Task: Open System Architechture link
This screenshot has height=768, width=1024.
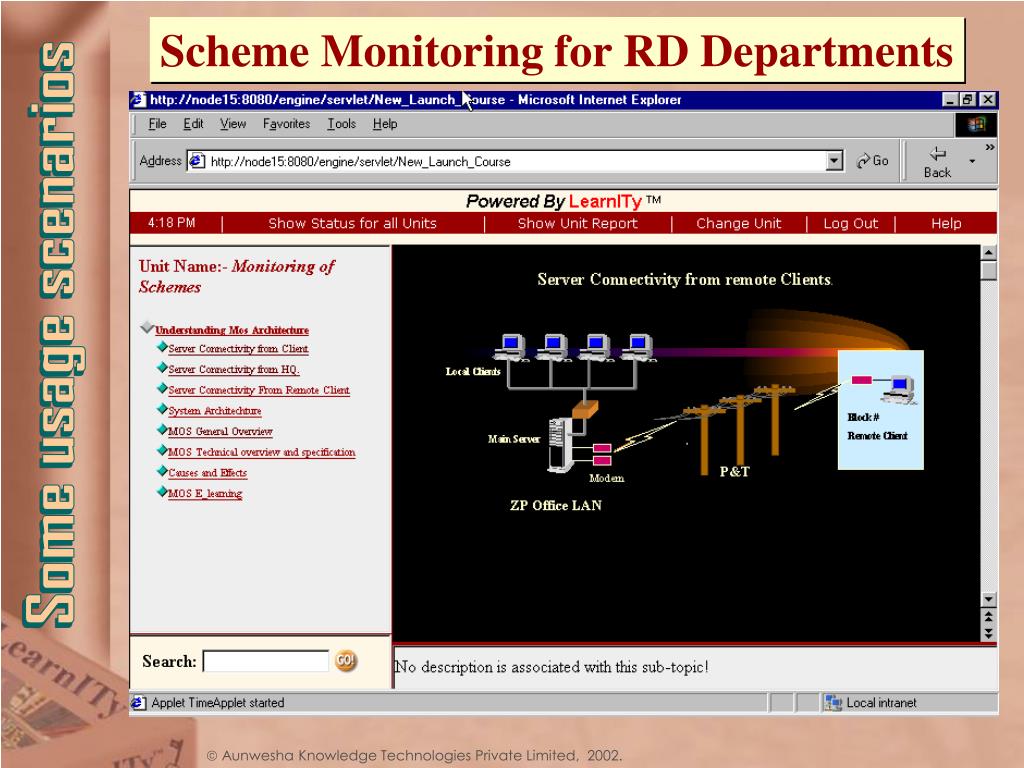Action: click(215, 411)
